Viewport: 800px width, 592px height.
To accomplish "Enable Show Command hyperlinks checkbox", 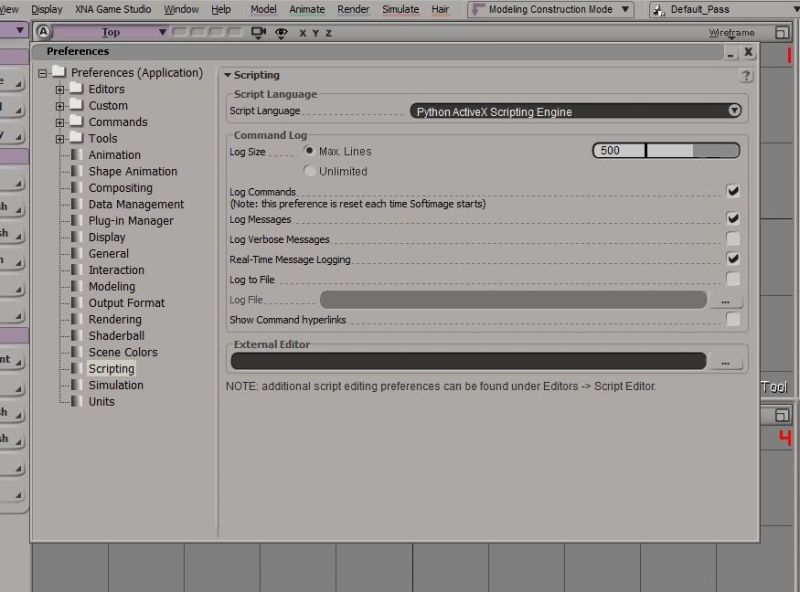I will [x=733, y=319].
